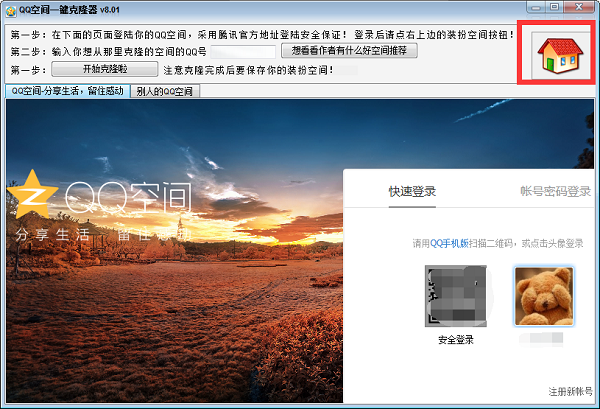The image size is (600, 409).
Task: Open the QQ手机版 link
Action: click(449, 243)
